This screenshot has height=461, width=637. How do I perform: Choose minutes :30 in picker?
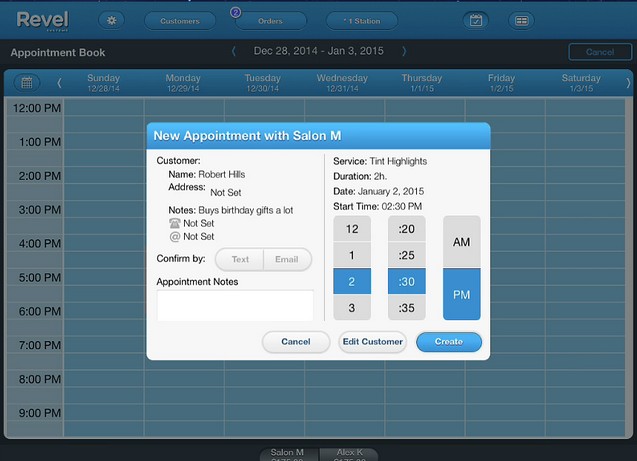click(x=407, y=281)
